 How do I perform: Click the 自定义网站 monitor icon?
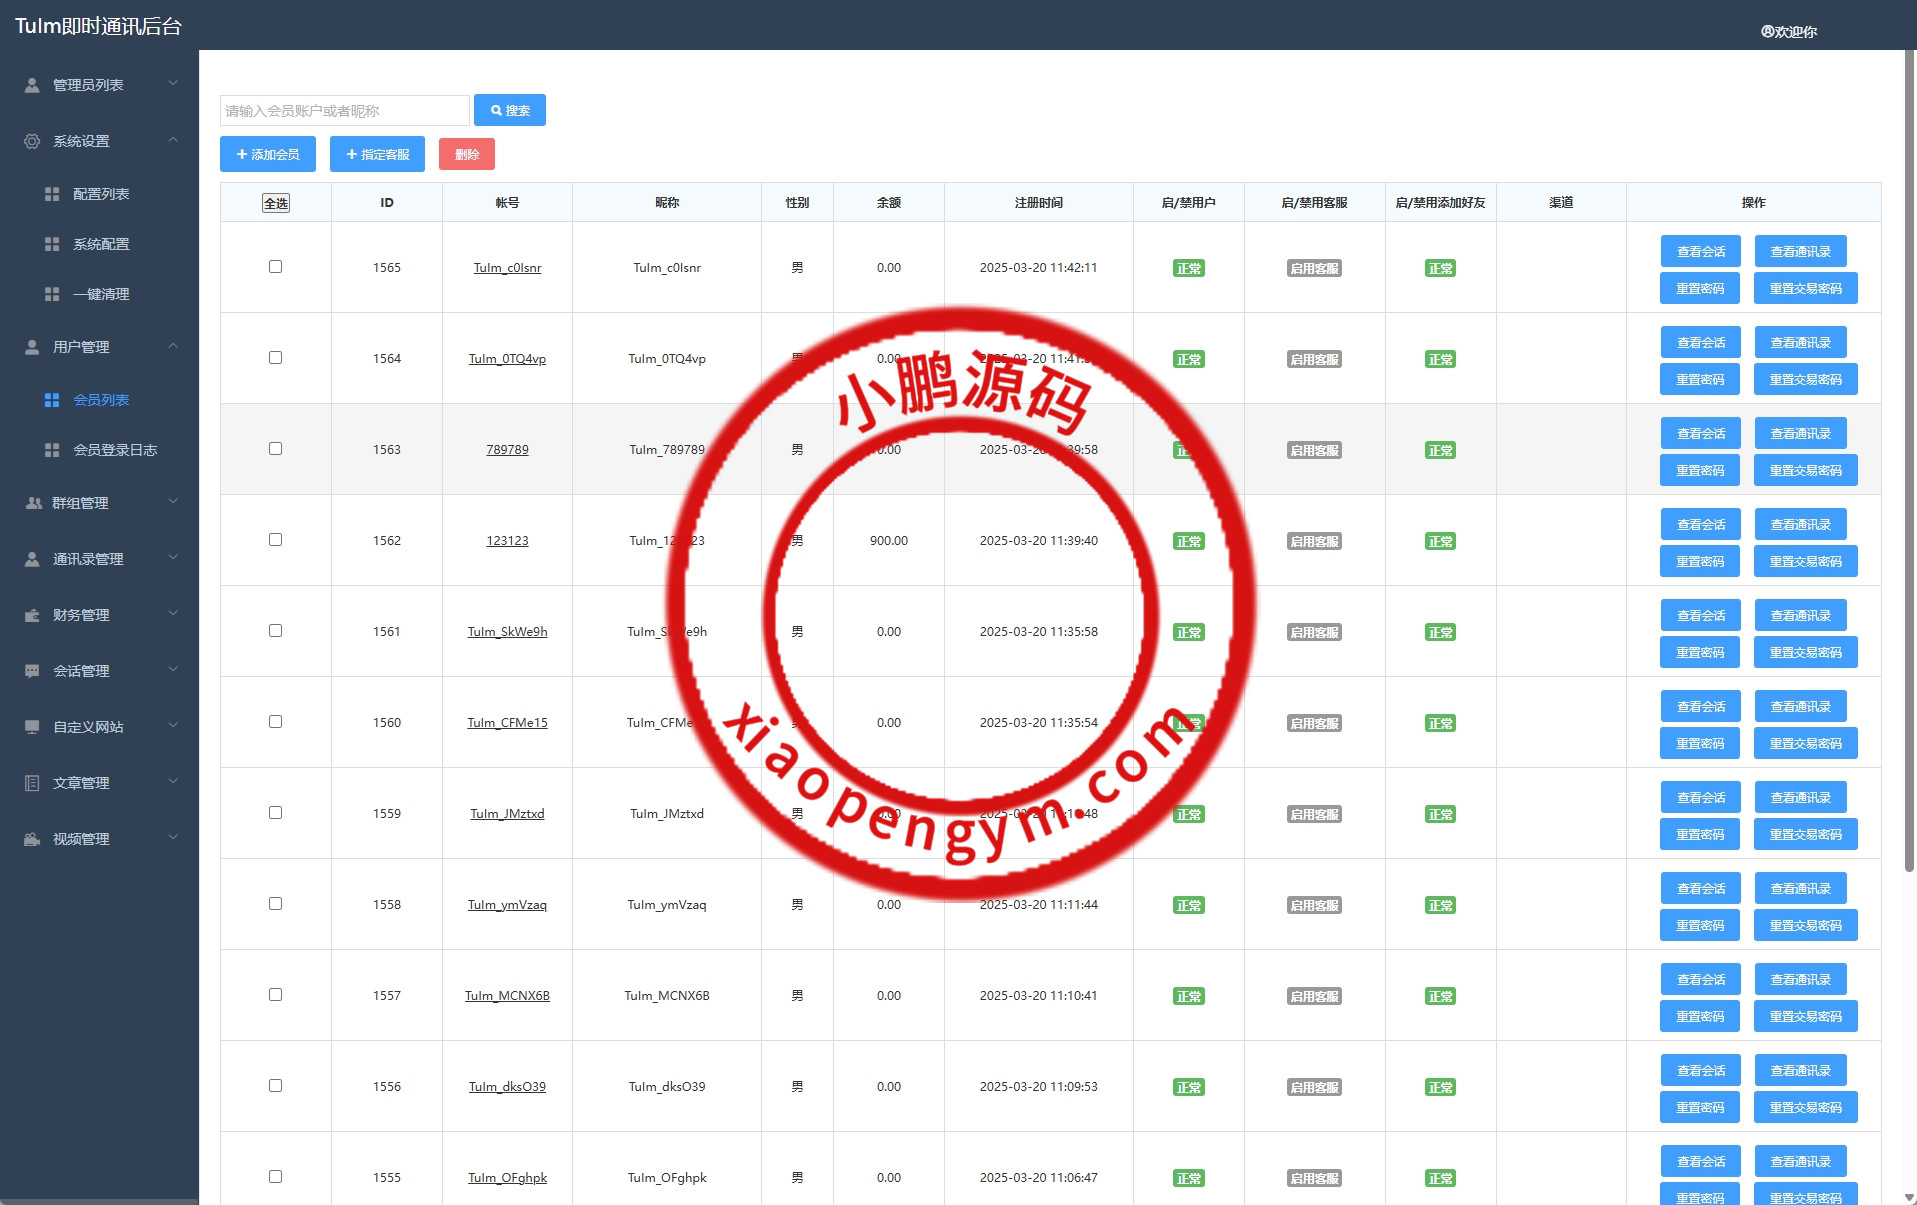tap(32, 727)
